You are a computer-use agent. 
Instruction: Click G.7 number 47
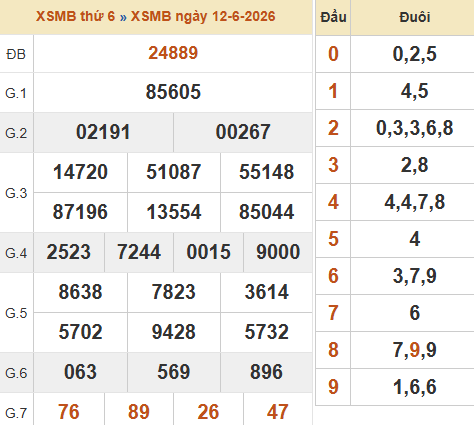[x=278, y=412]
